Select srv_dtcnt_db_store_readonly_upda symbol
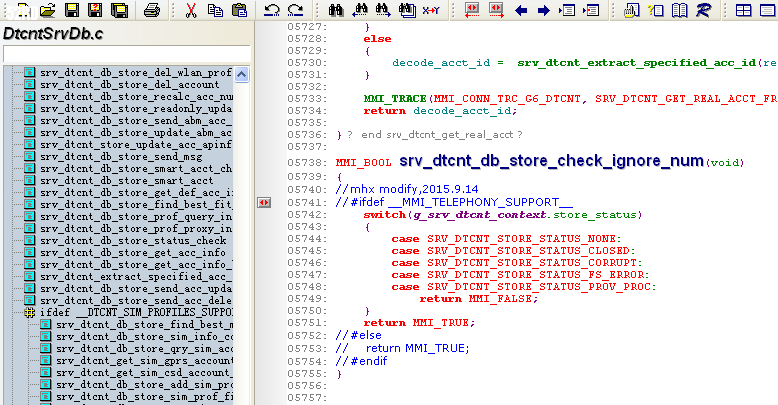Viewport: 778px width, 405px height. [x=136, y=108]
